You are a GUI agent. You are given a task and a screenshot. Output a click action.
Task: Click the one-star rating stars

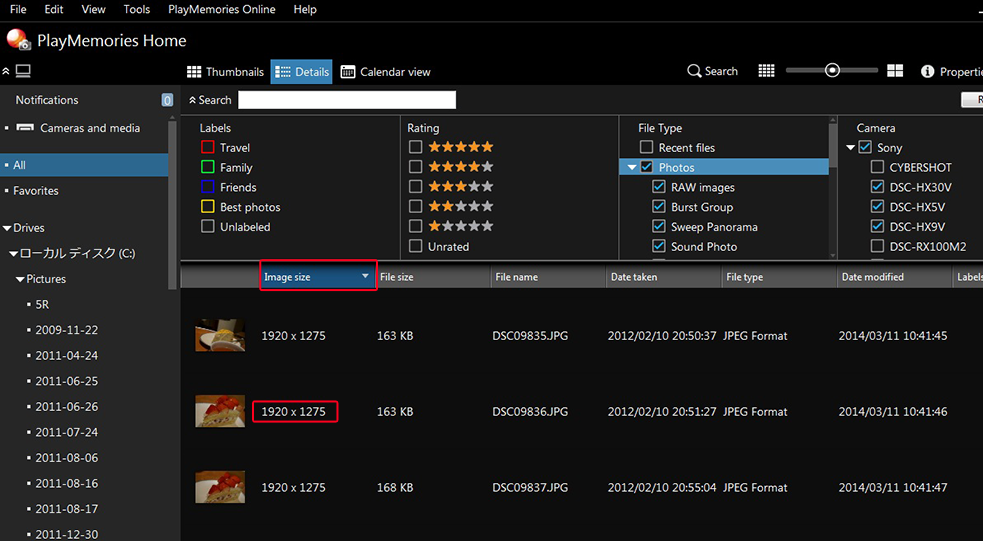click(461, 226)
